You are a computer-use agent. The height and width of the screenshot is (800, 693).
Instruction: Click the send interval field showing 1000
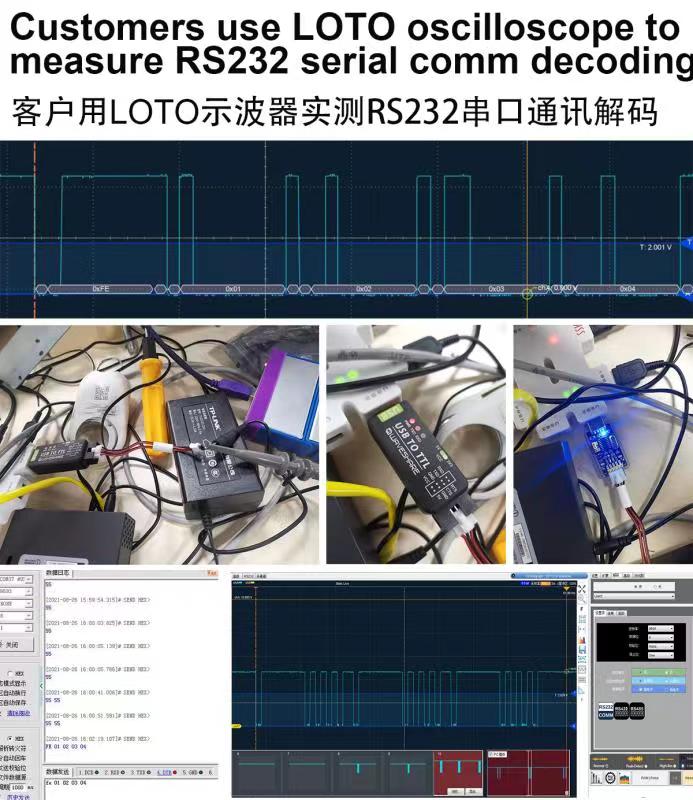pos(17,787)
